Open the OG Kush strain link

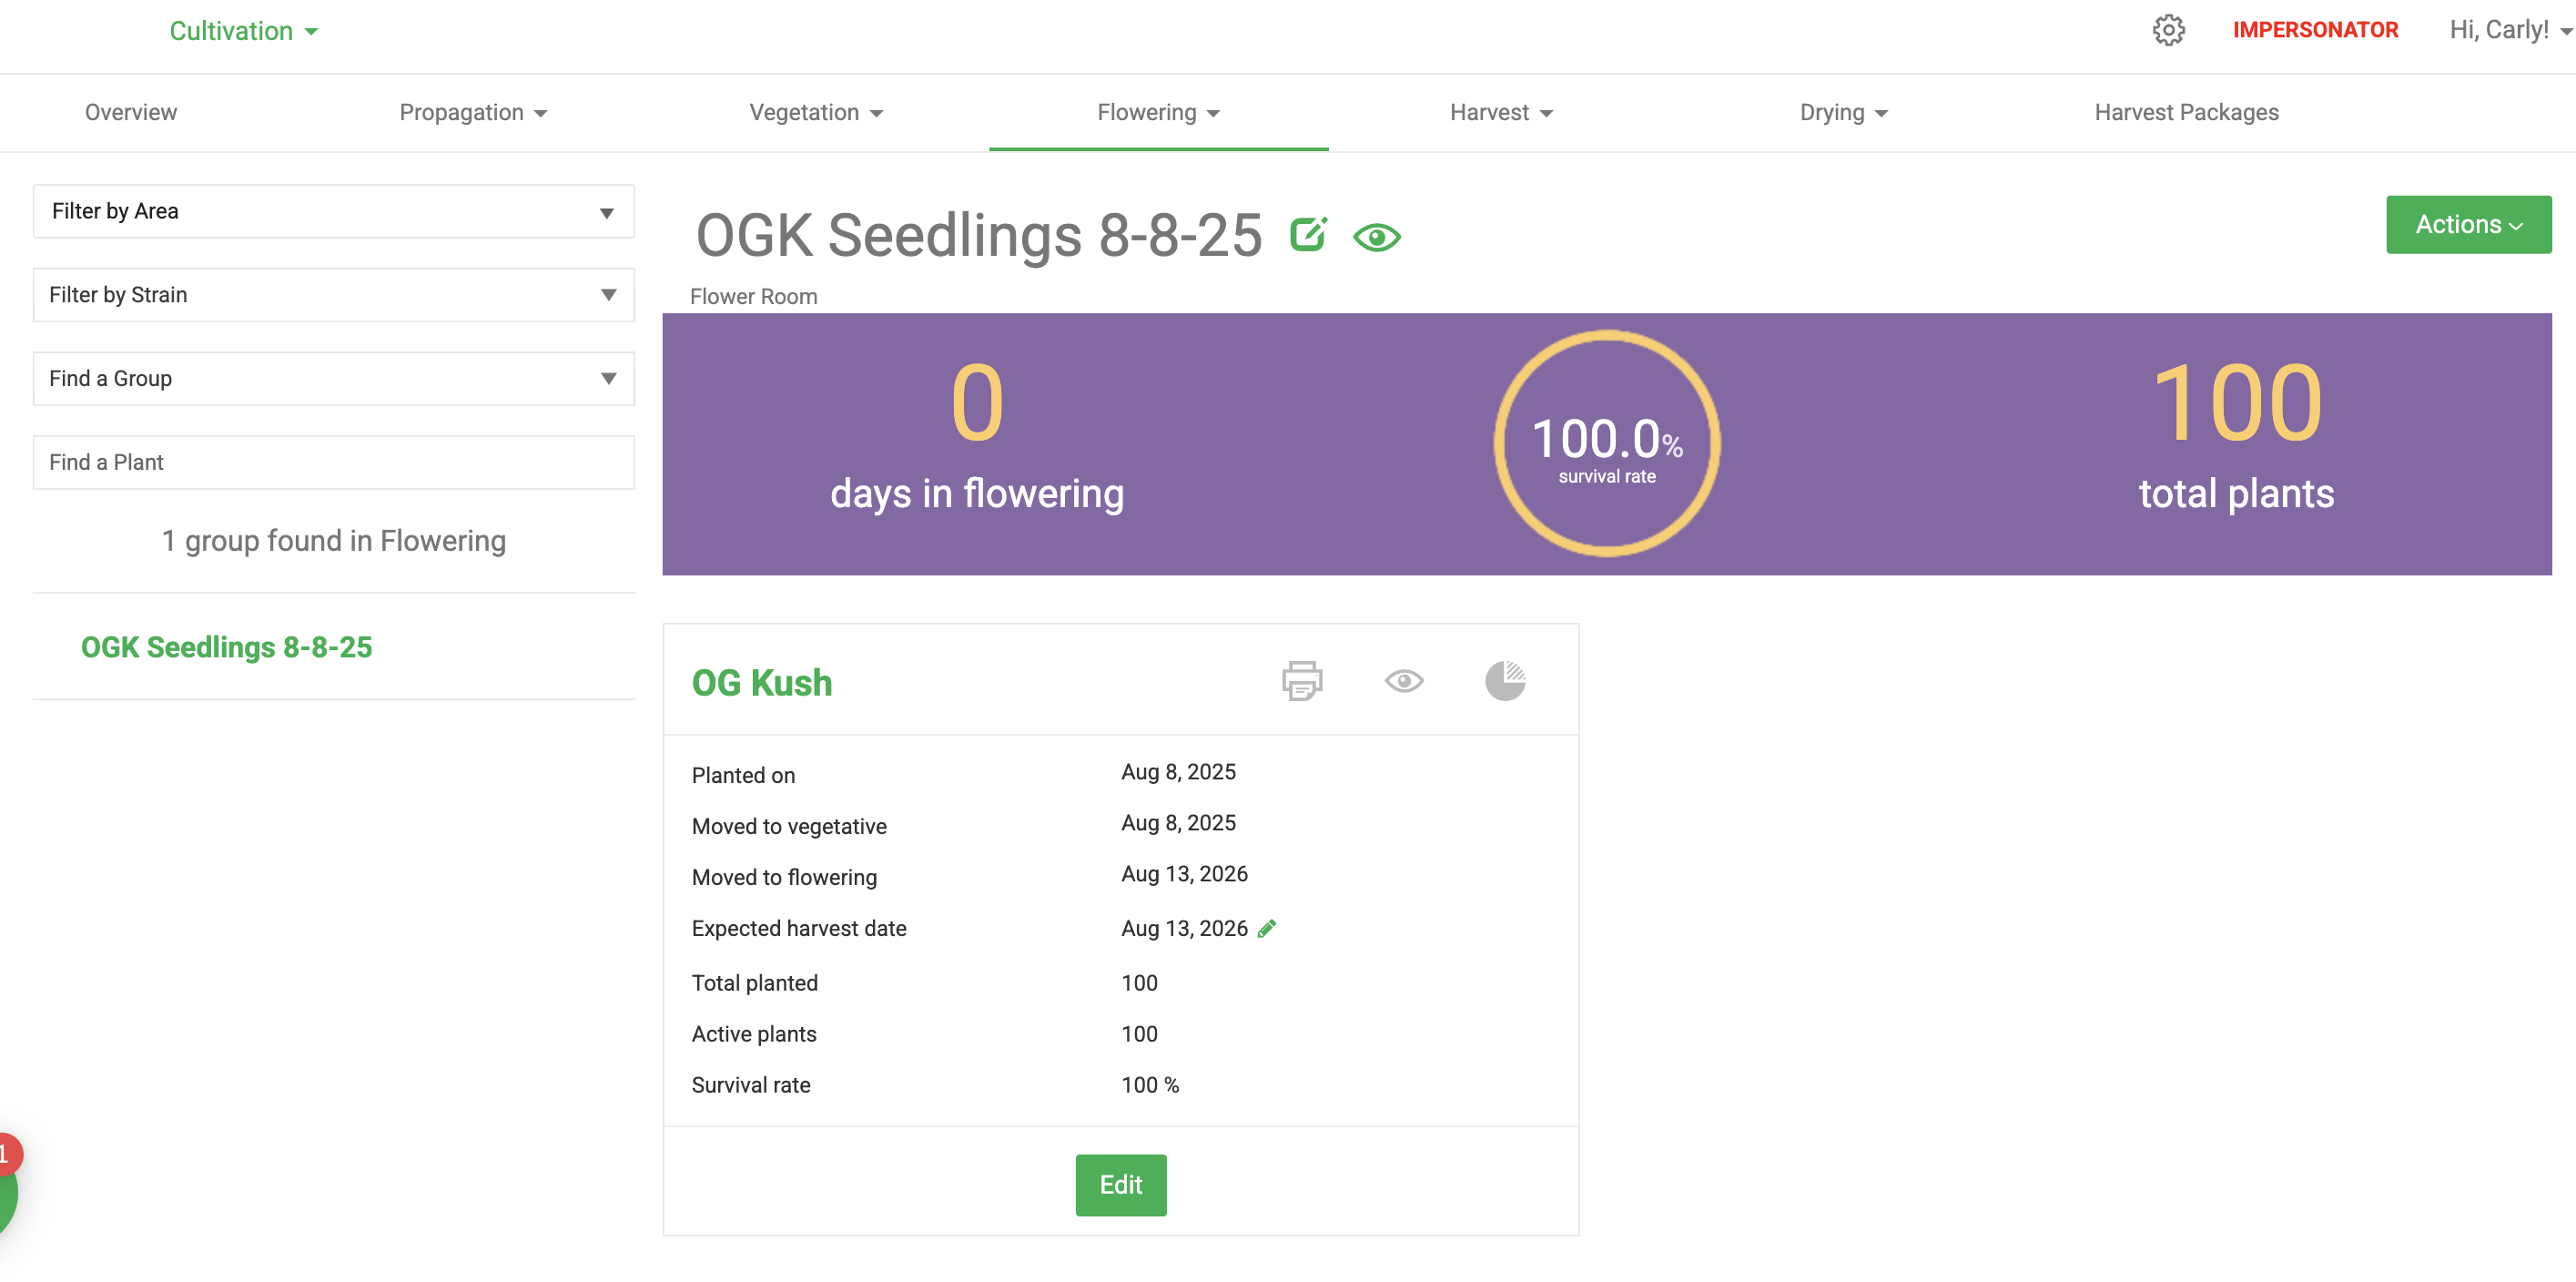761,683
